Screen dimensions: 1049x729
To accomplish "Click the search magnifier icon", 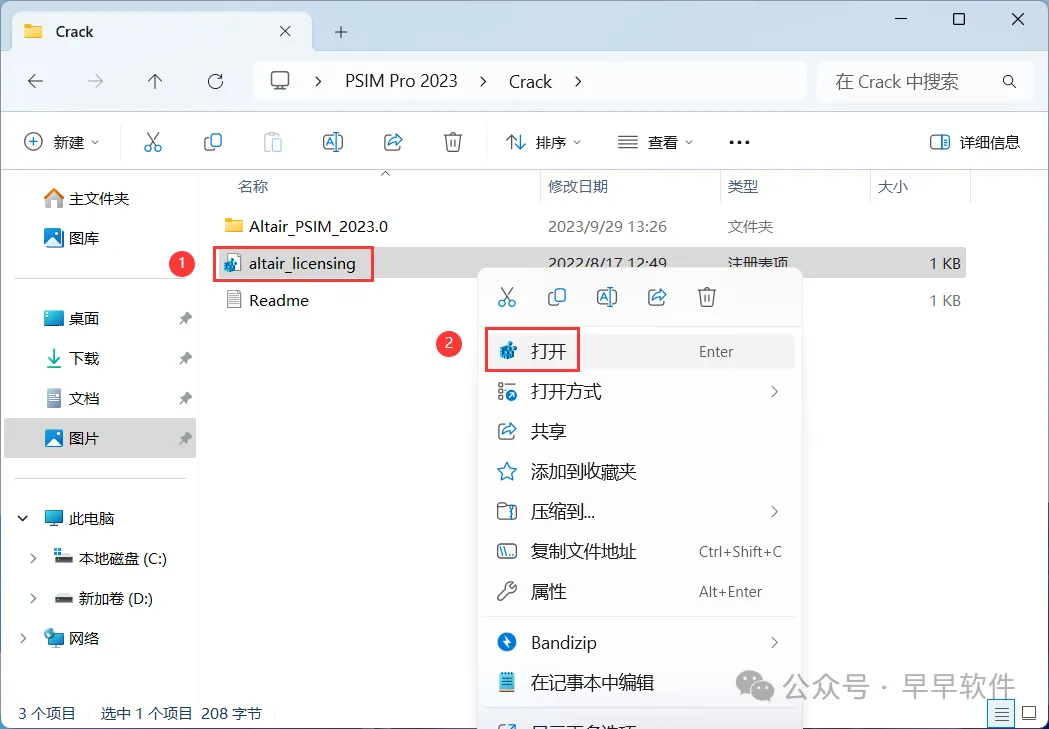I will [1010, 82].
